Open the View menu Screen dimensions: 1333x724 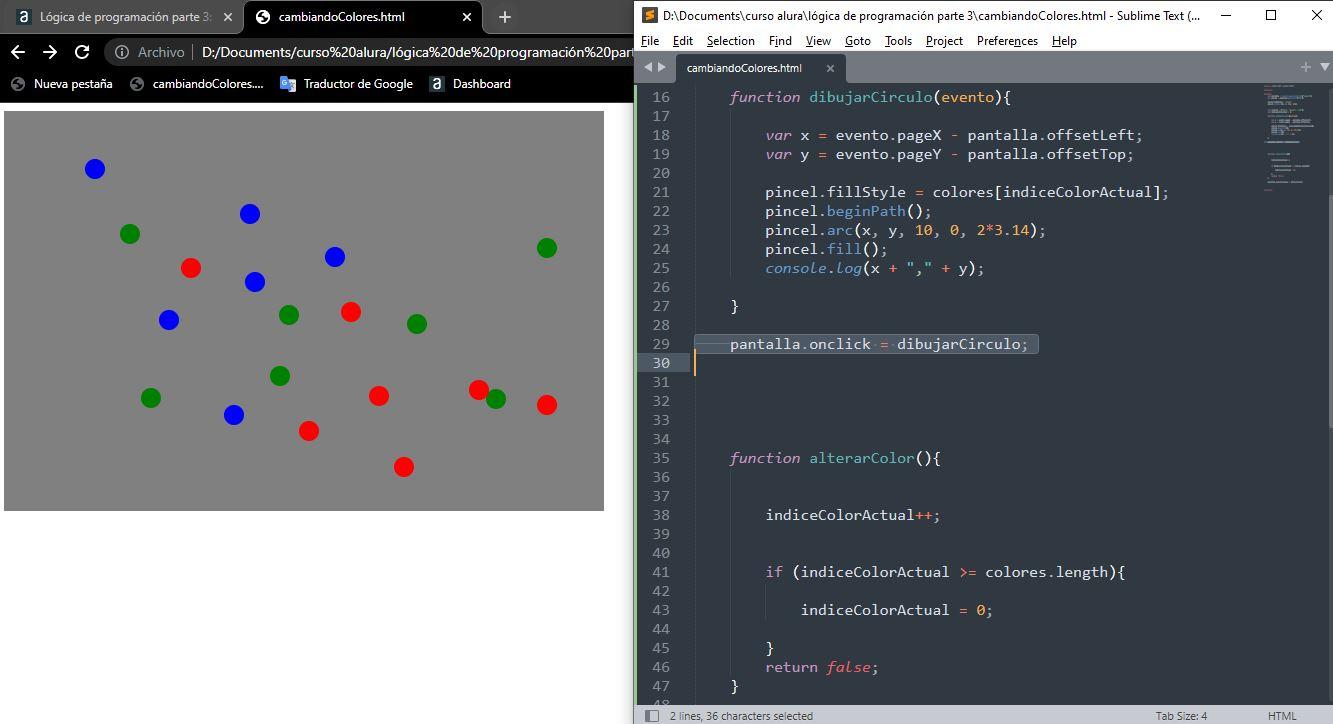818,41
